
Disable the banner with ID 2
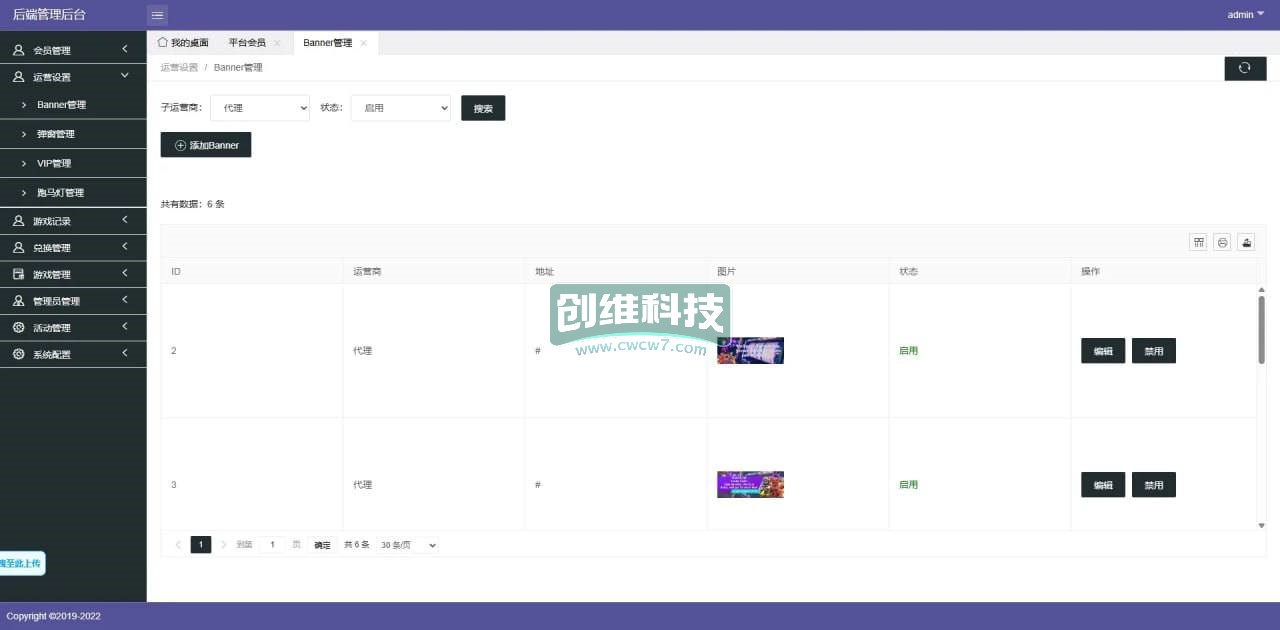[1153, 351]
